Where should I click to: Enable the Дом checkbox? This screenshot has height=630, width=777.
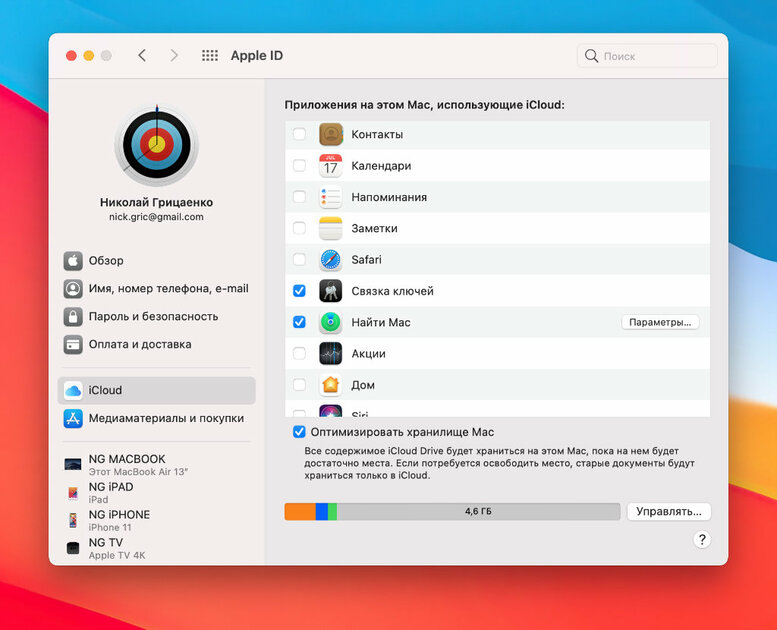coord(299,385)
